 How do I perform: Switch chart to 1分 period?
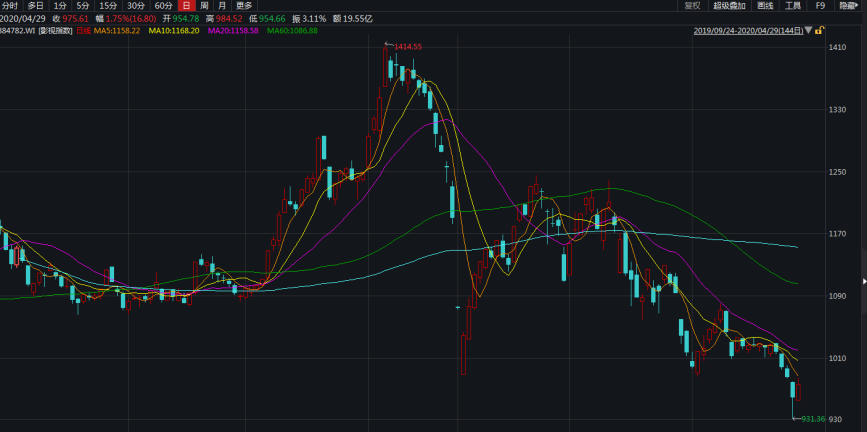(x=60, y=6)
